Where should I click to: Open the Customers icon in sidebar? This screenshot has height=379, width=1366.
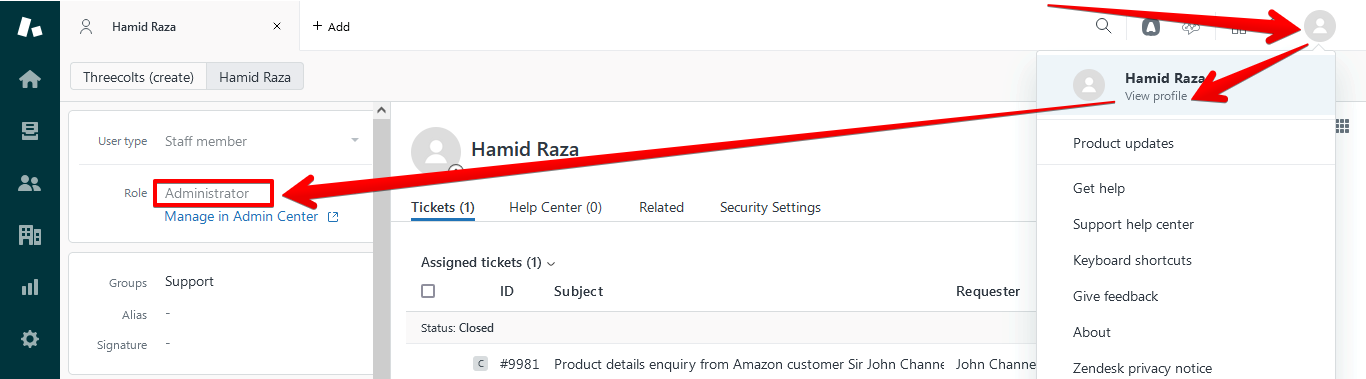click(30, 183)
